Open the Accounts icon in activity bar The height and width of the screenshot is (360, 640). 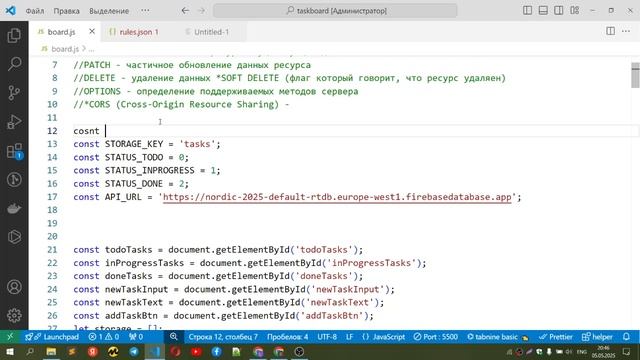point(14,287)
